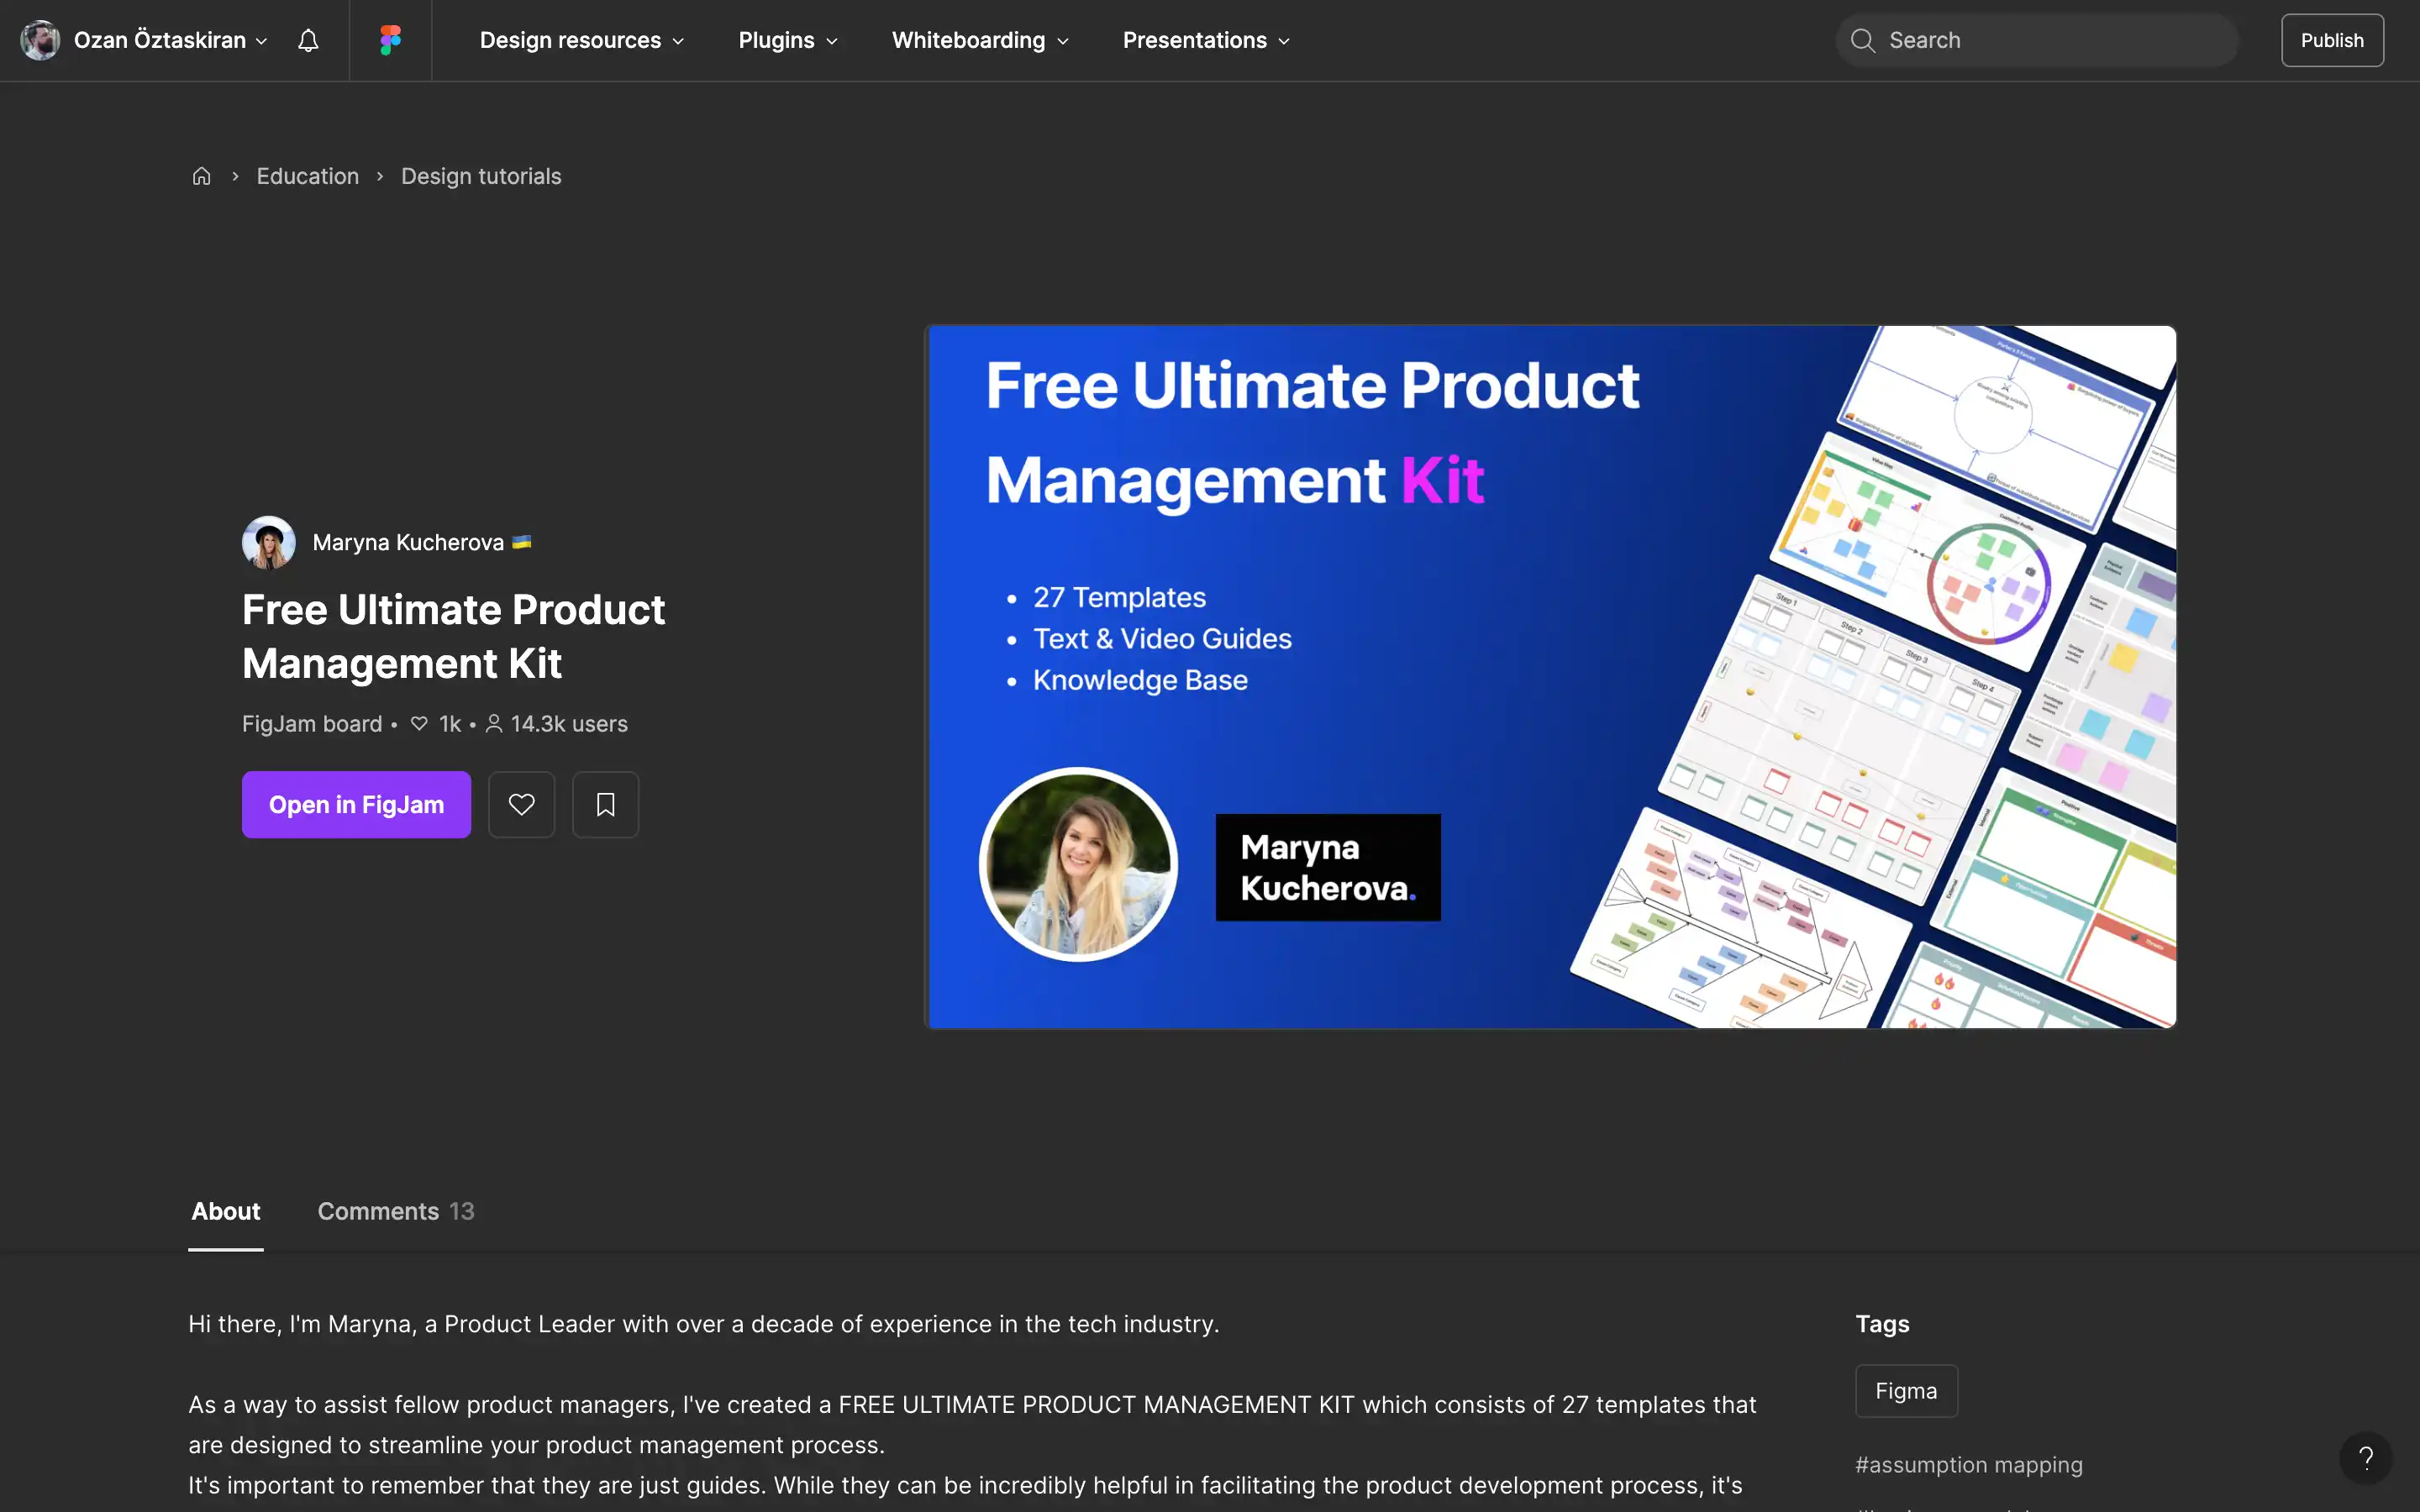2420x1512 pixels.
Task: Expand the Design resources menu
Action: 582,40
